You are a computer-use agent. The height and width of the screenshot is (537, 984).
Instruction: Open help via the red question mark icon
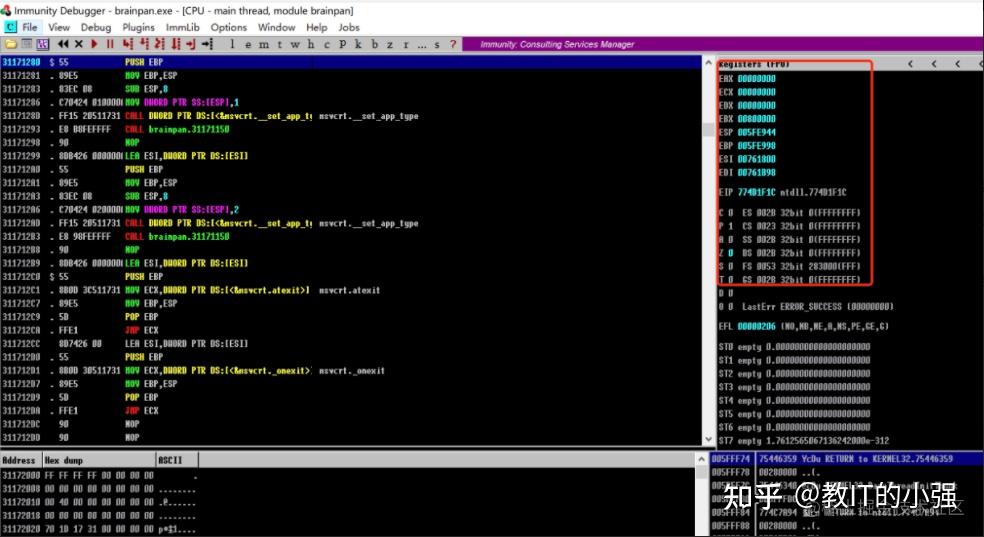point(453,44)
